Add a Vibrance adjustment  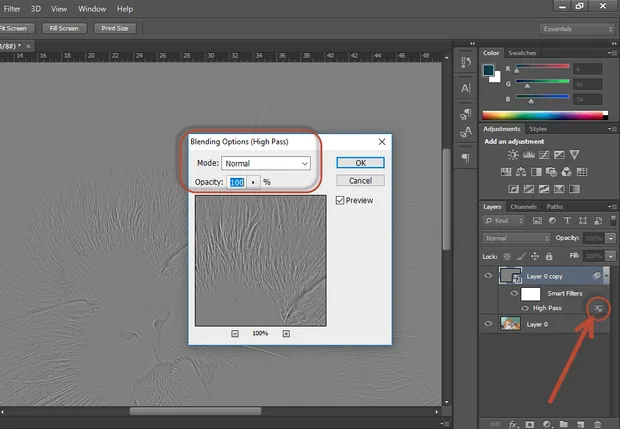[x=575, y=155]
